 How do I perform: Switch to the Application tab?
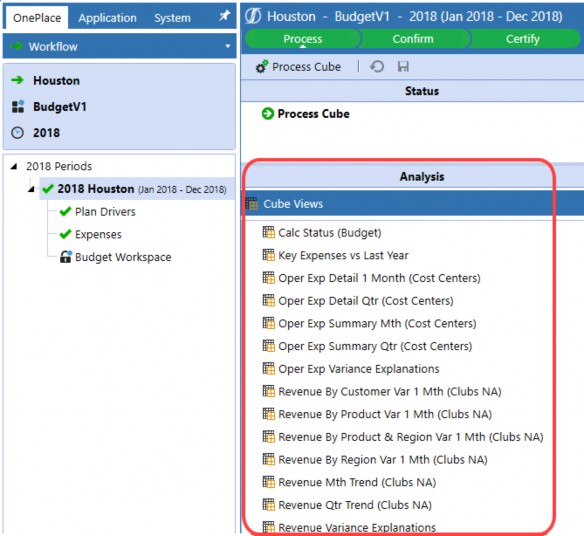107,18
